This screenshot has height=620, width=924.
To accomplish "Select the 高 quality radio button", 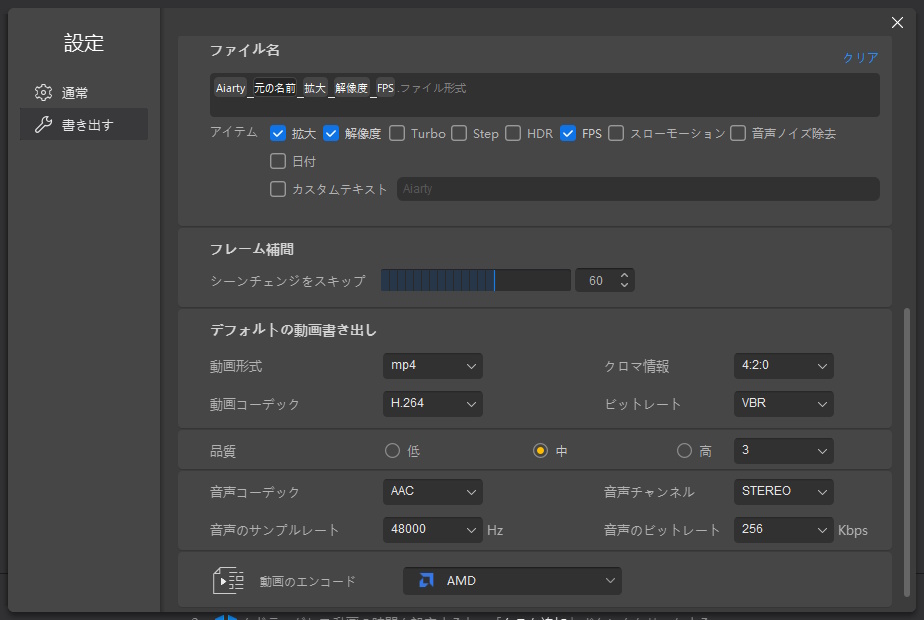I will pos(684,451).
